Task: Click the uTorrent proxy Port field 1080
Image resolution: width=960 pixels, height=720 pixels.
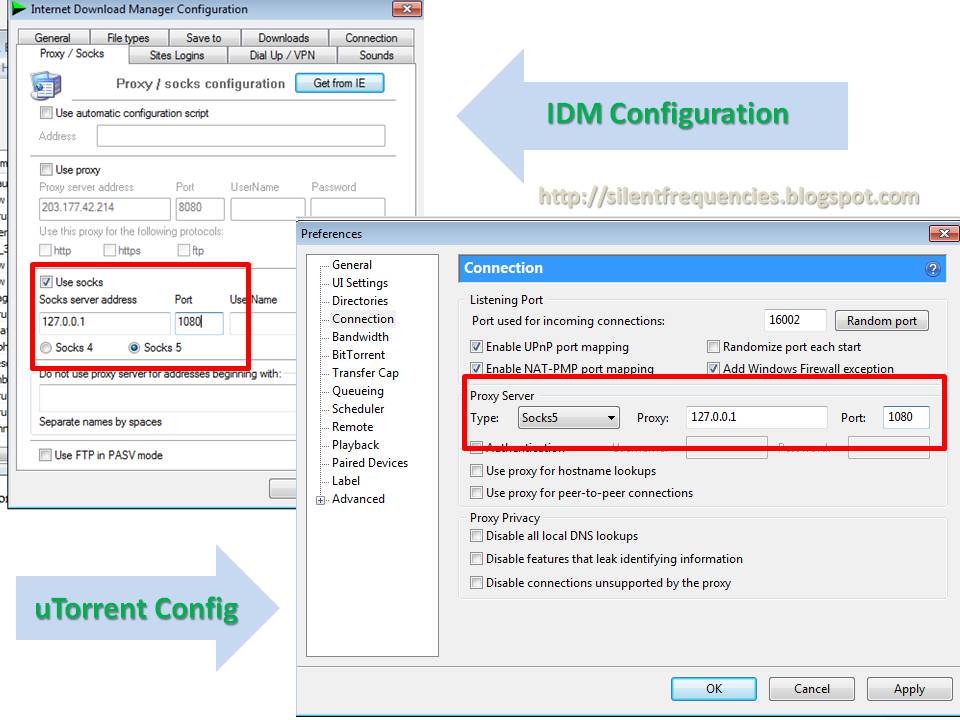Action: click(906, 418)
